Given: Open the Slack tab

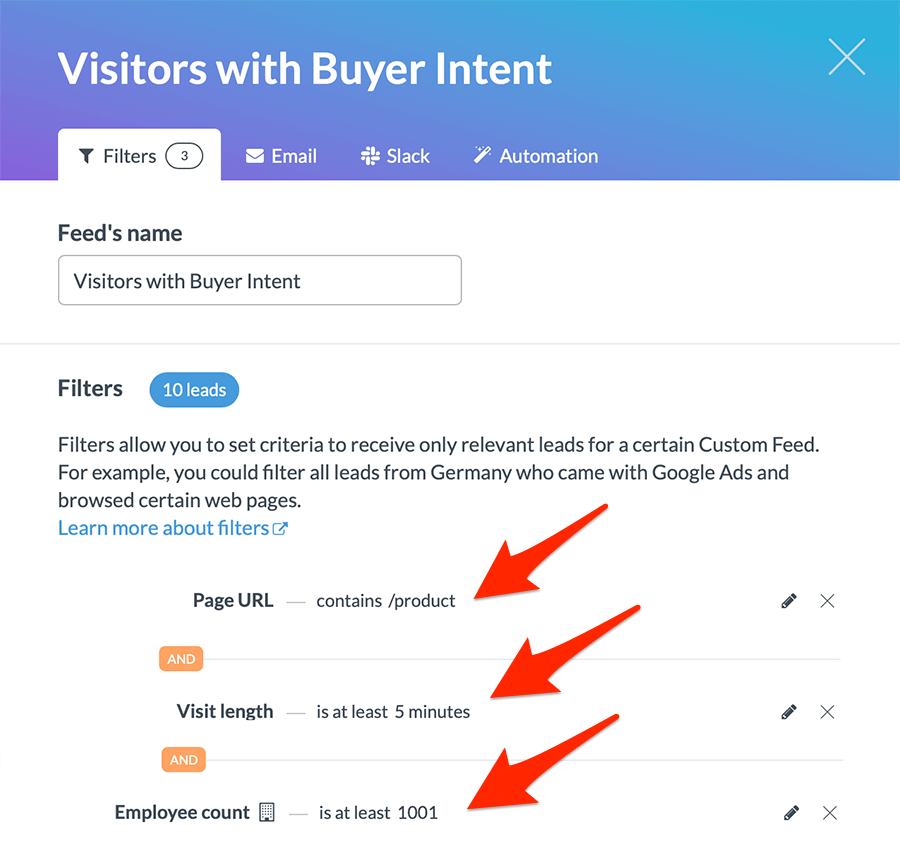Looking at the screenshot, I should [395, 156].
